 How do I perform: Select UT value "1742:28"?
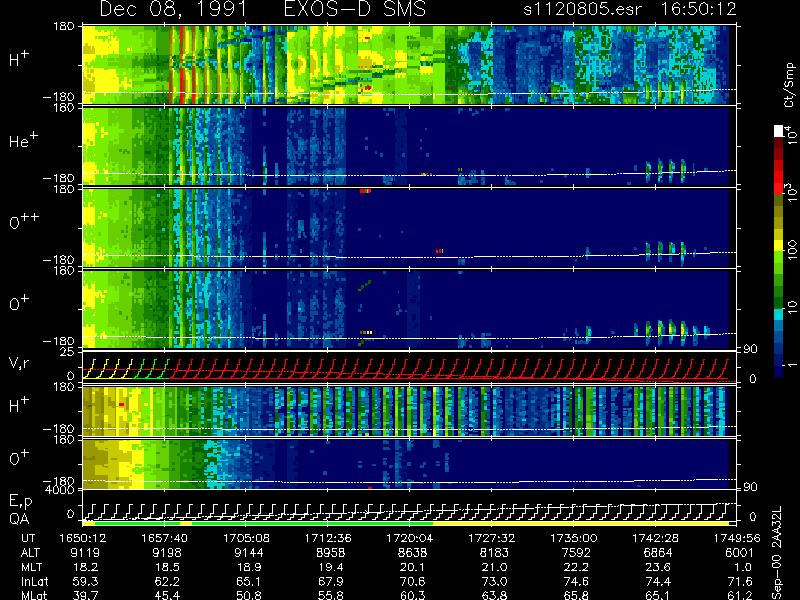click(x=656, y=538)
